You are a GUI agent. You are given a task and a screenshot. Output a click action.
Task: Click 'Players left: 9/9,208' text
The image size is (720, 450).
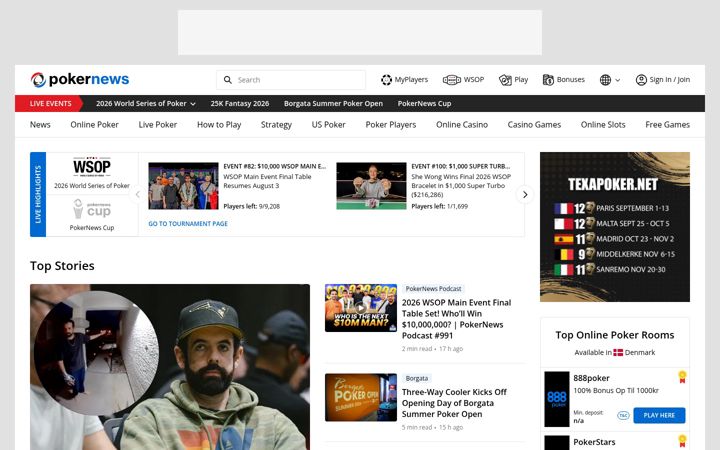252,207
